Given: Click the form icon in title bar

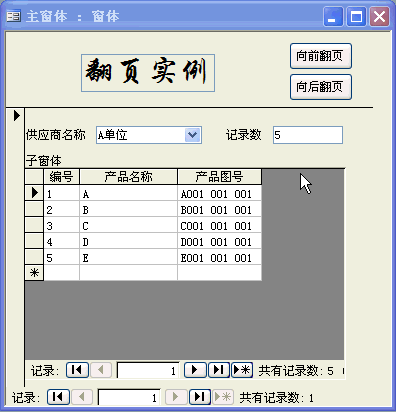Looking at the screenshot, I should [x=14, y=16].
